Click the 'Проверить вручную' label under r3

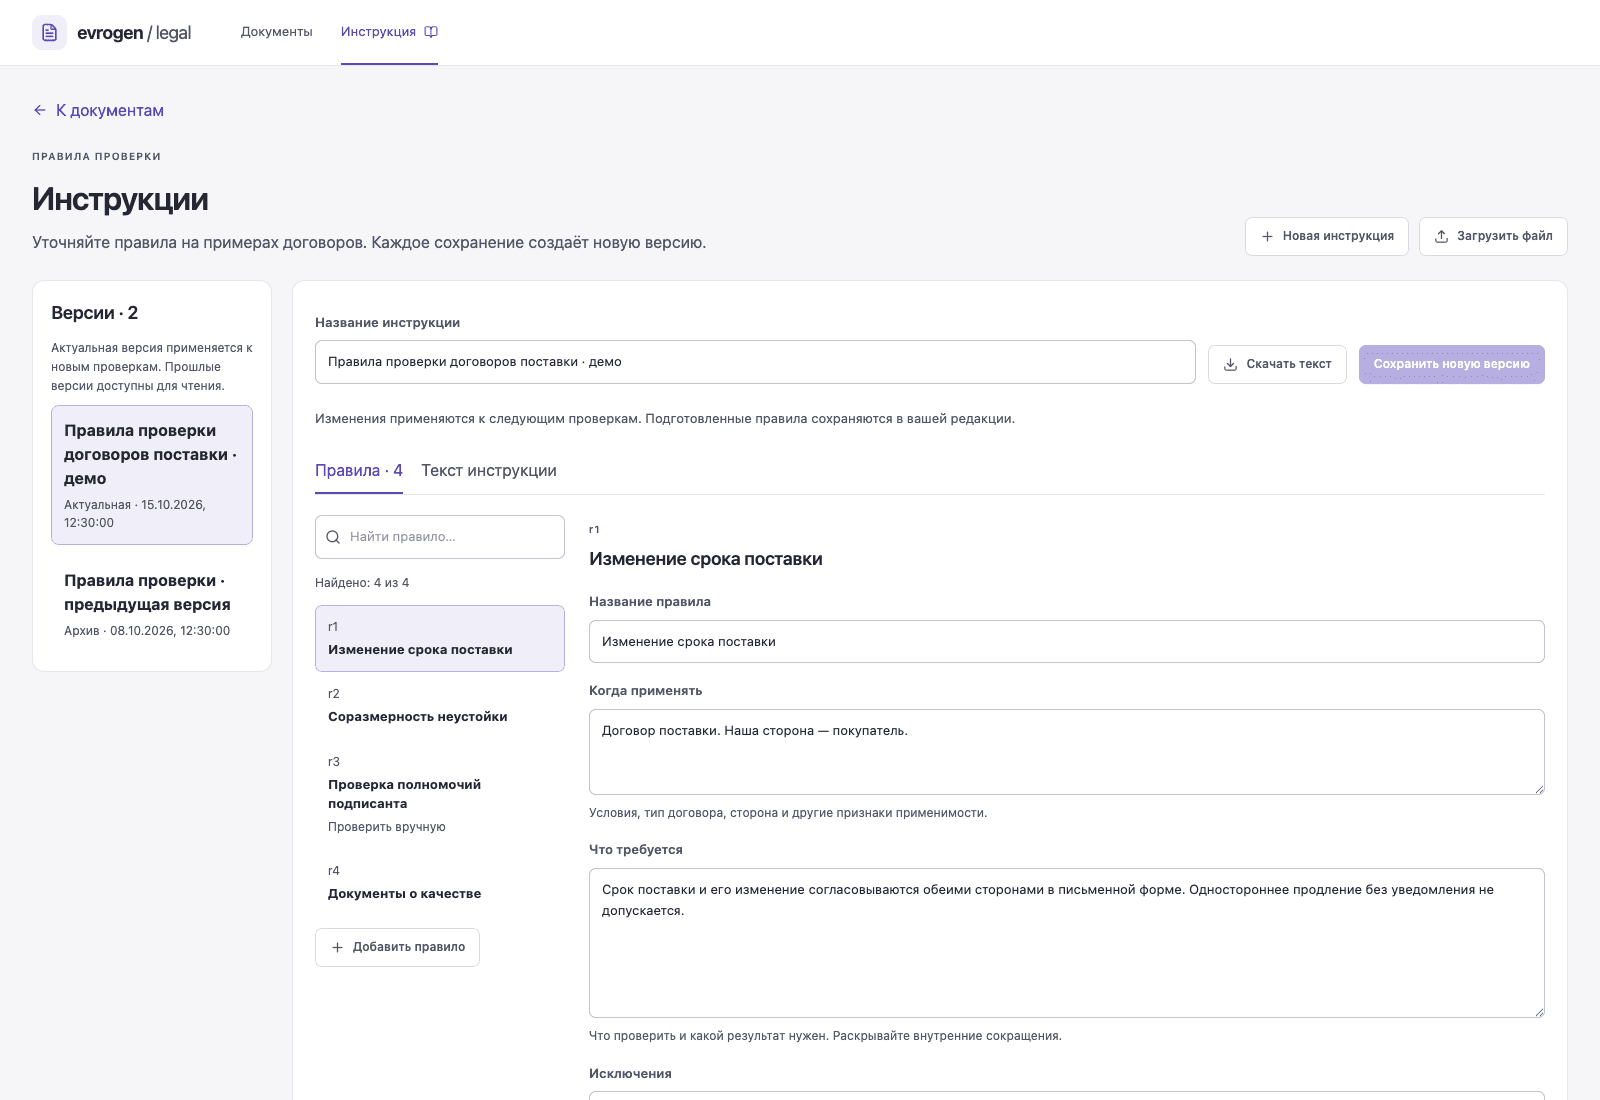click(387, 827)
